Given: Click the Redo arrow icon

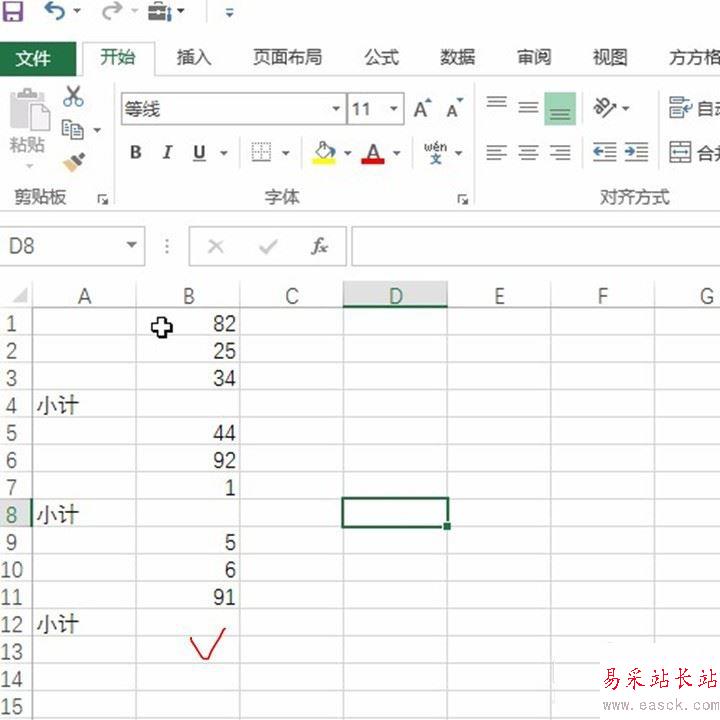Looking at the screenshot, I should [x=112, y=11].
